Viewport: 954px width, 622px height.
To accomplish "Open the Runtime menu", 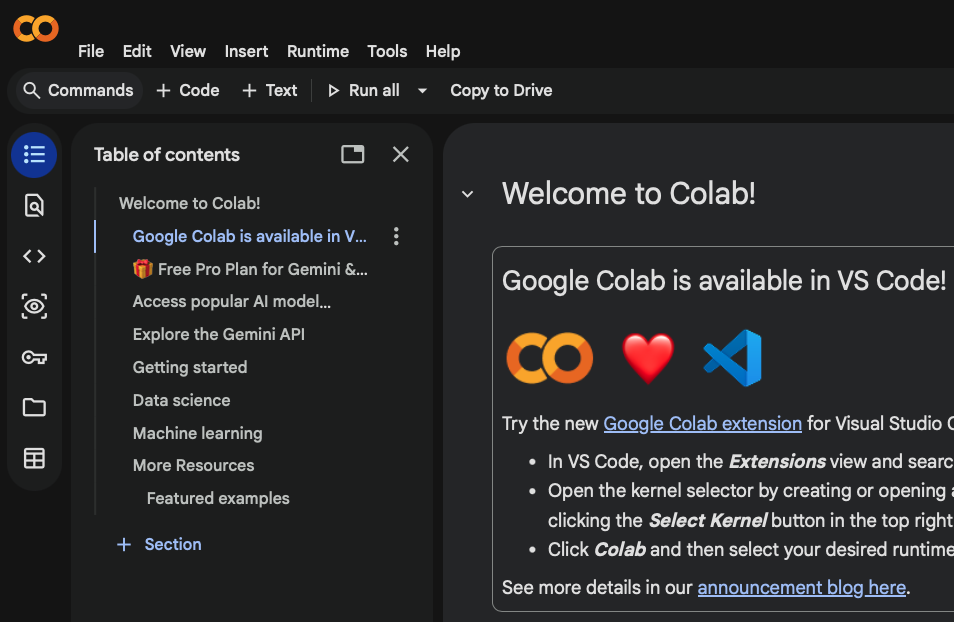I will click(x=318, y=52).
